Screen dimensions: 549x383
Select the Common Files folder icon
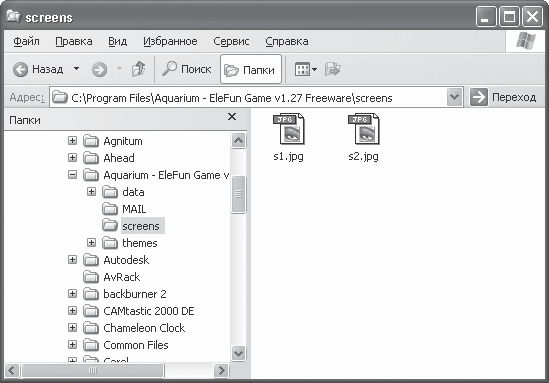[91, 345]
